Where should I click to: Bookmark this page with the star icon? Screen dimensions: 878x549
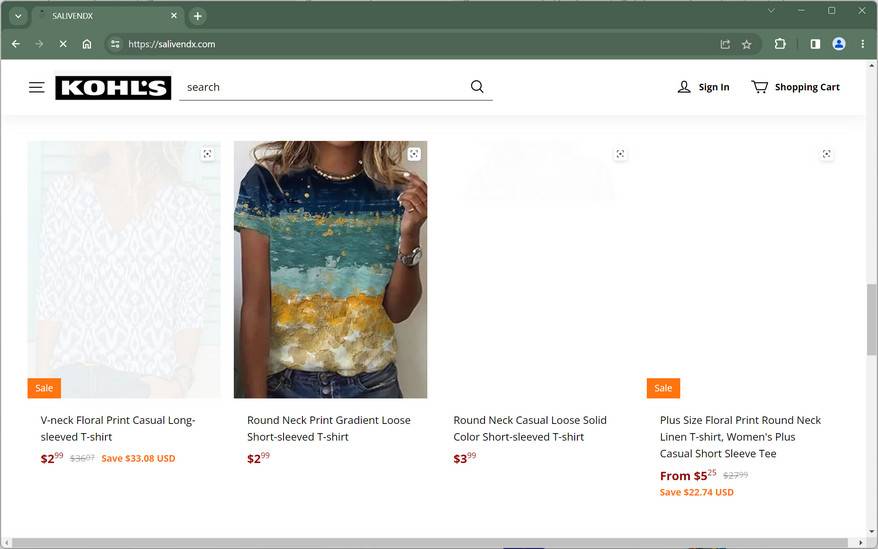746,44
